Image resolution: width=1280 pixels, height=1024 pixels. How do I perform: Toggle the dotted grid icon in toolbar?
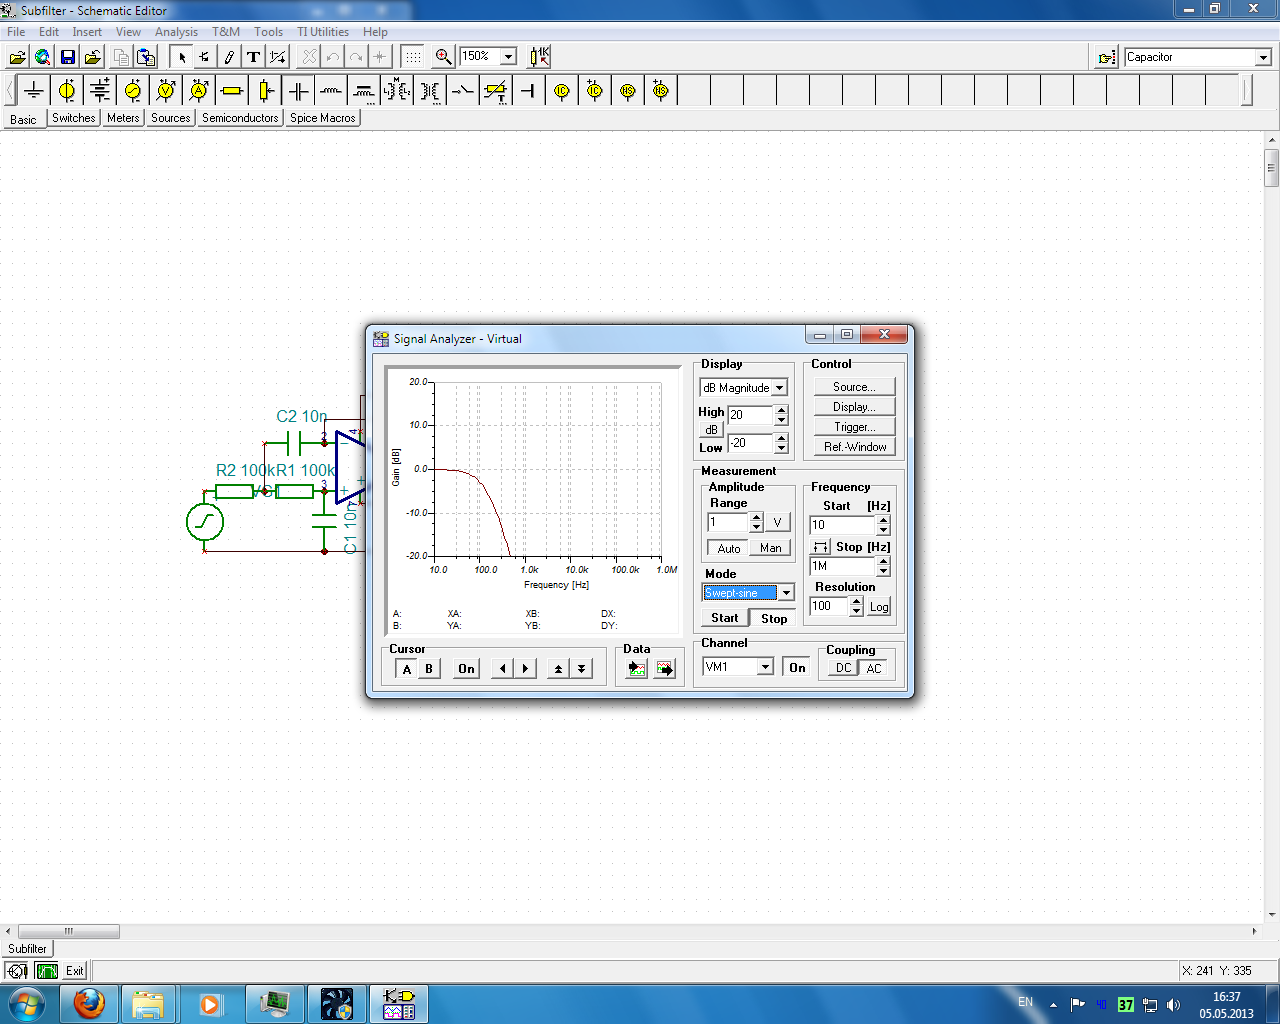click(x=413, y=57)
